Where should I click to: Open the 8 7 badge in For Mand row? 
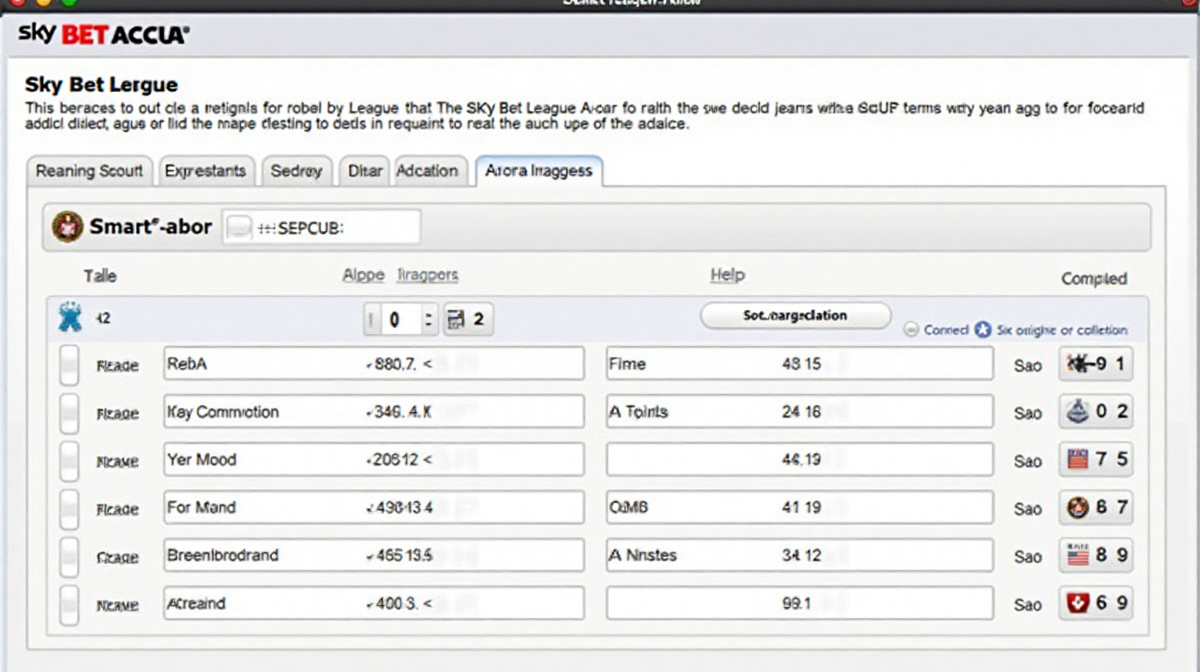click(1096, 507)
